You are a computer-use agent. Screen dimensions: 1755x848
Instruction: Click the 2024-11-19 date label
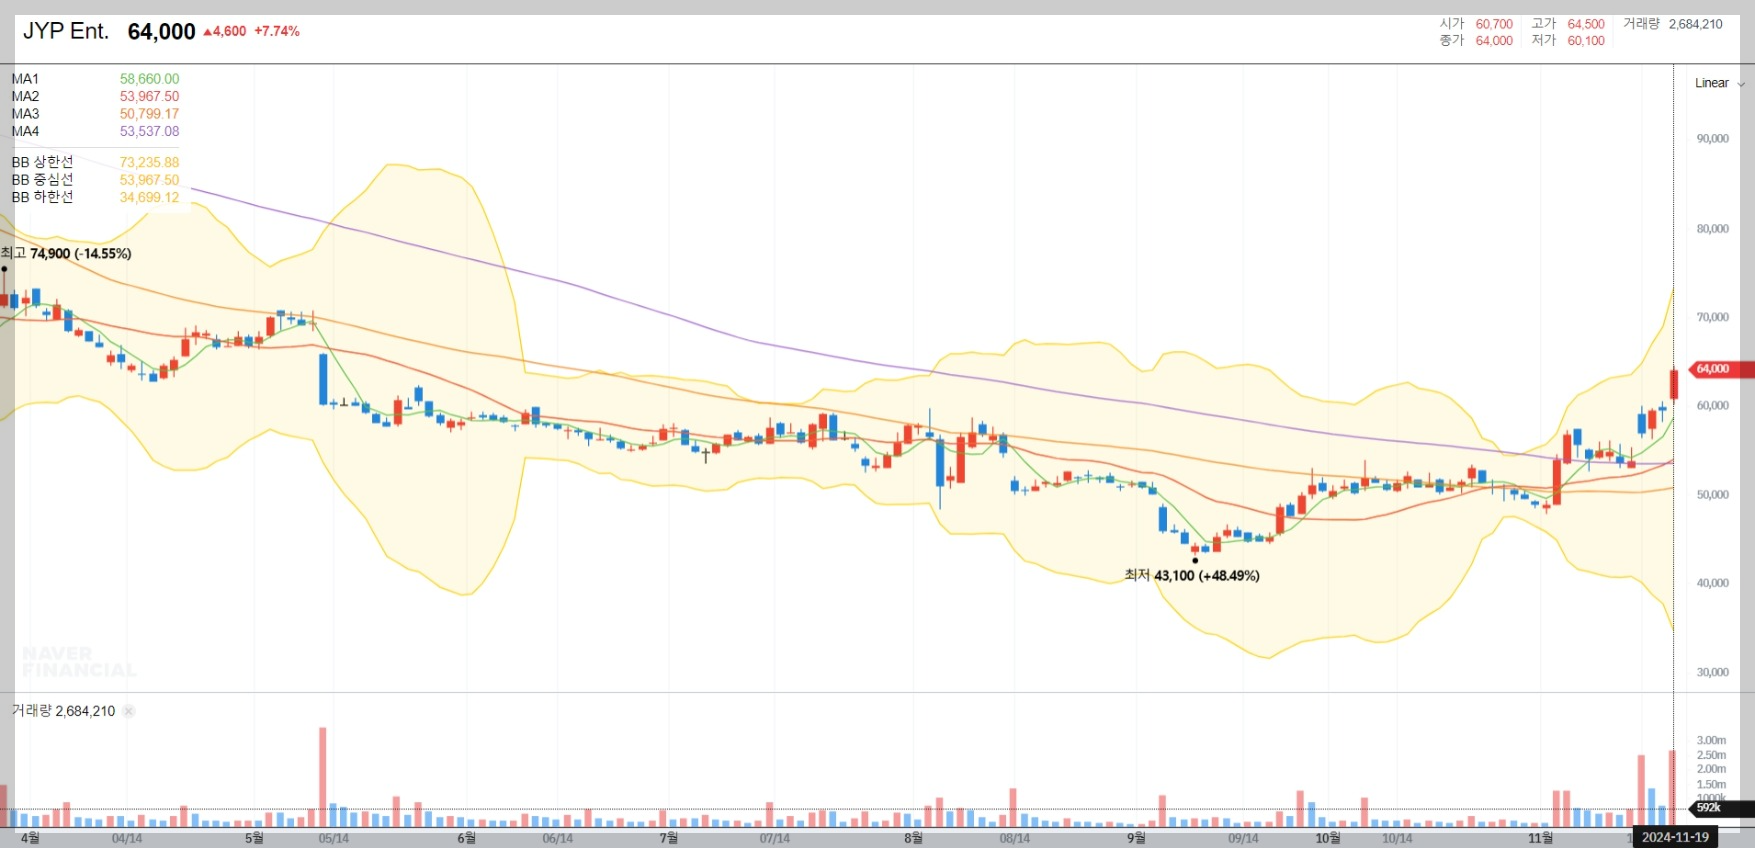[1675, 837]
